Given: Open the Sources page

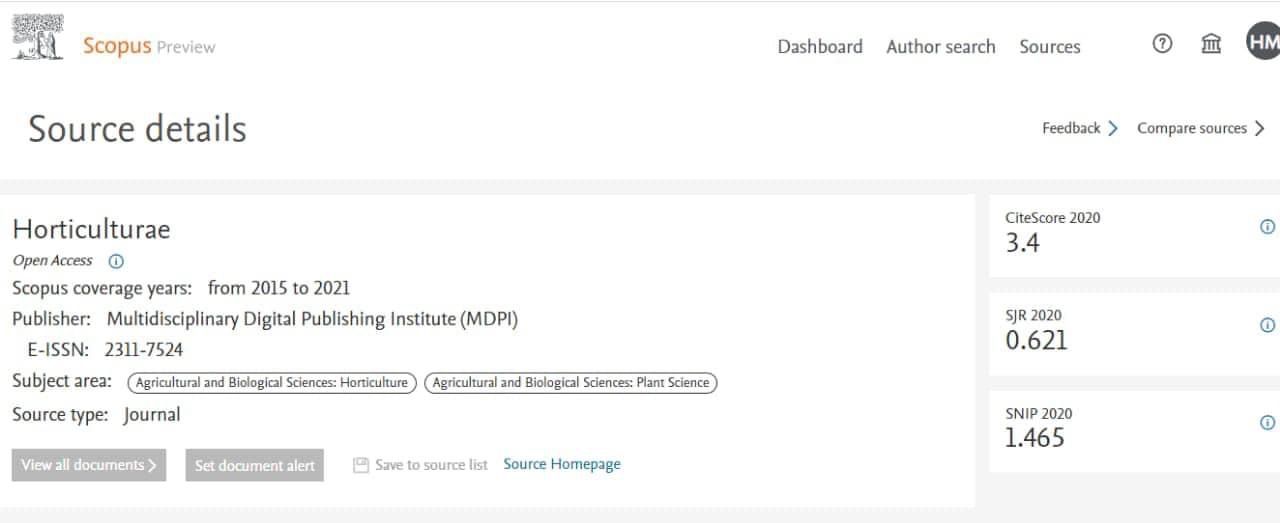Looking at the screenshot, I should [x=1050, y=47].
